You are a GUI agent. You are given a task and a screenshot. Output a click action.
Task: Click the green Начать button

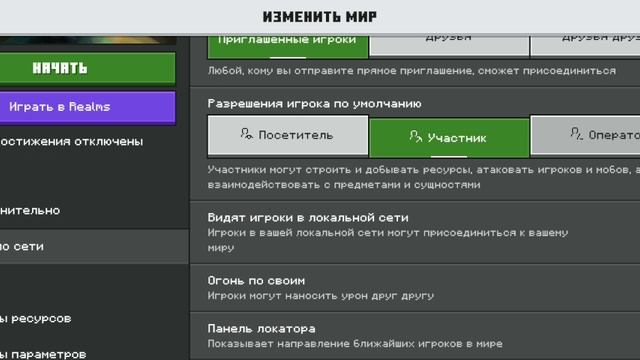[x=87, y=68]
